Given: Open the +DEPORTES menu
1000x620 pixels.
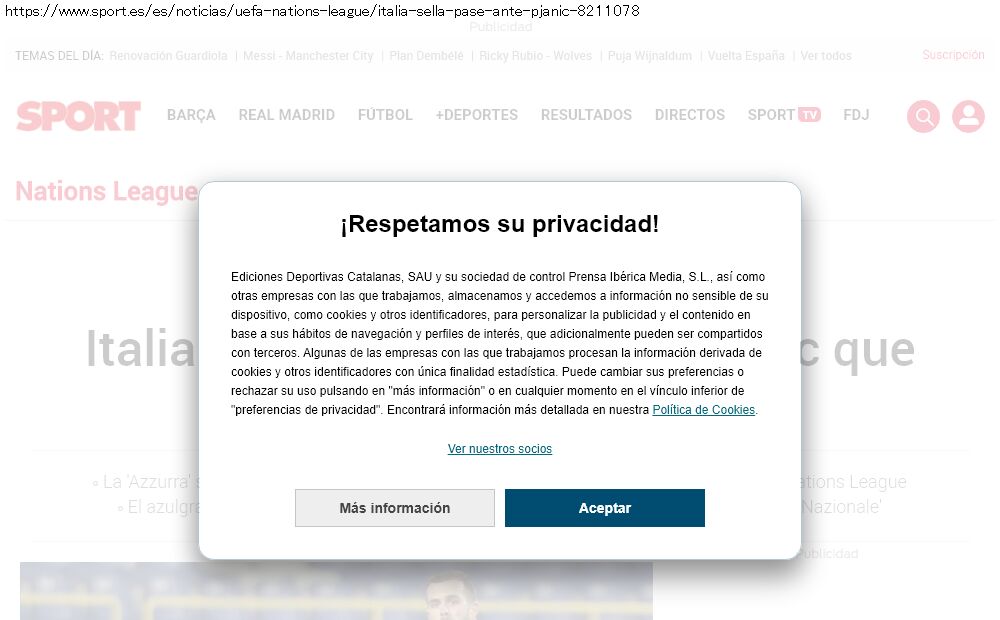Looking at the screenshot, I should (476, 115).
